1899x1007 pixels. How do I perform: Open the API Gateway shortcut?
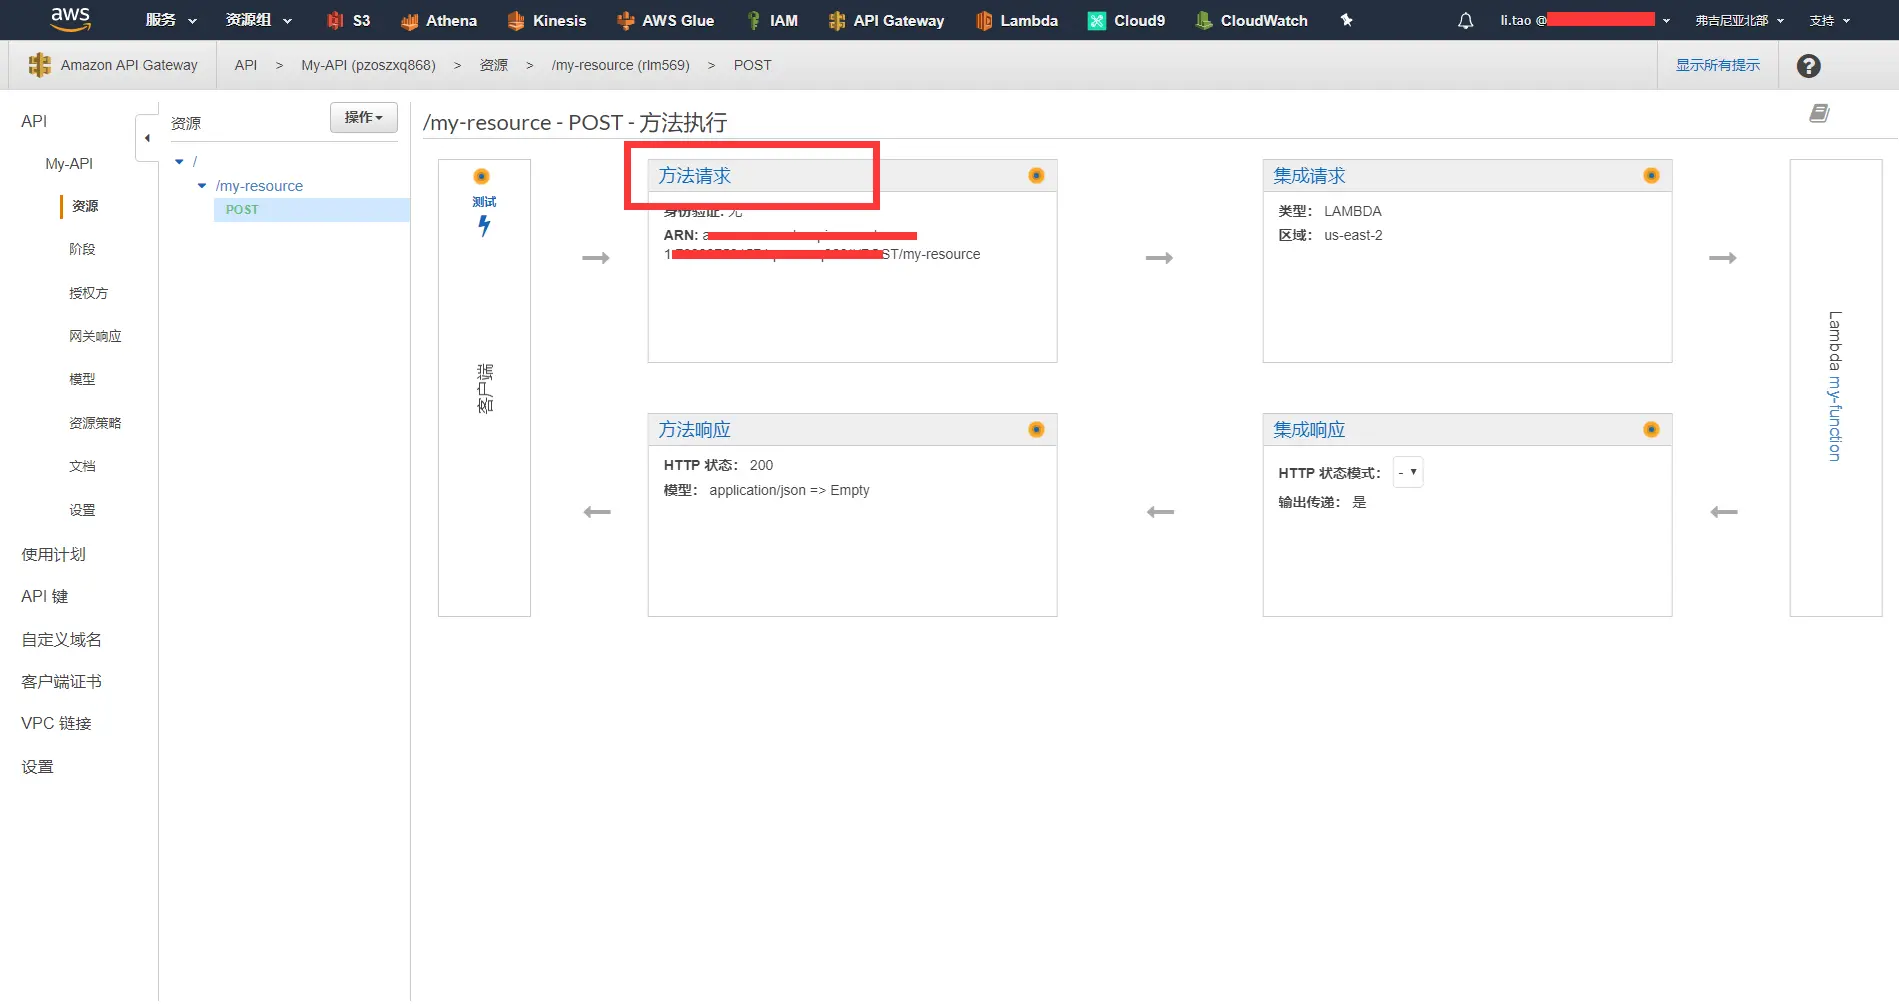886,20
